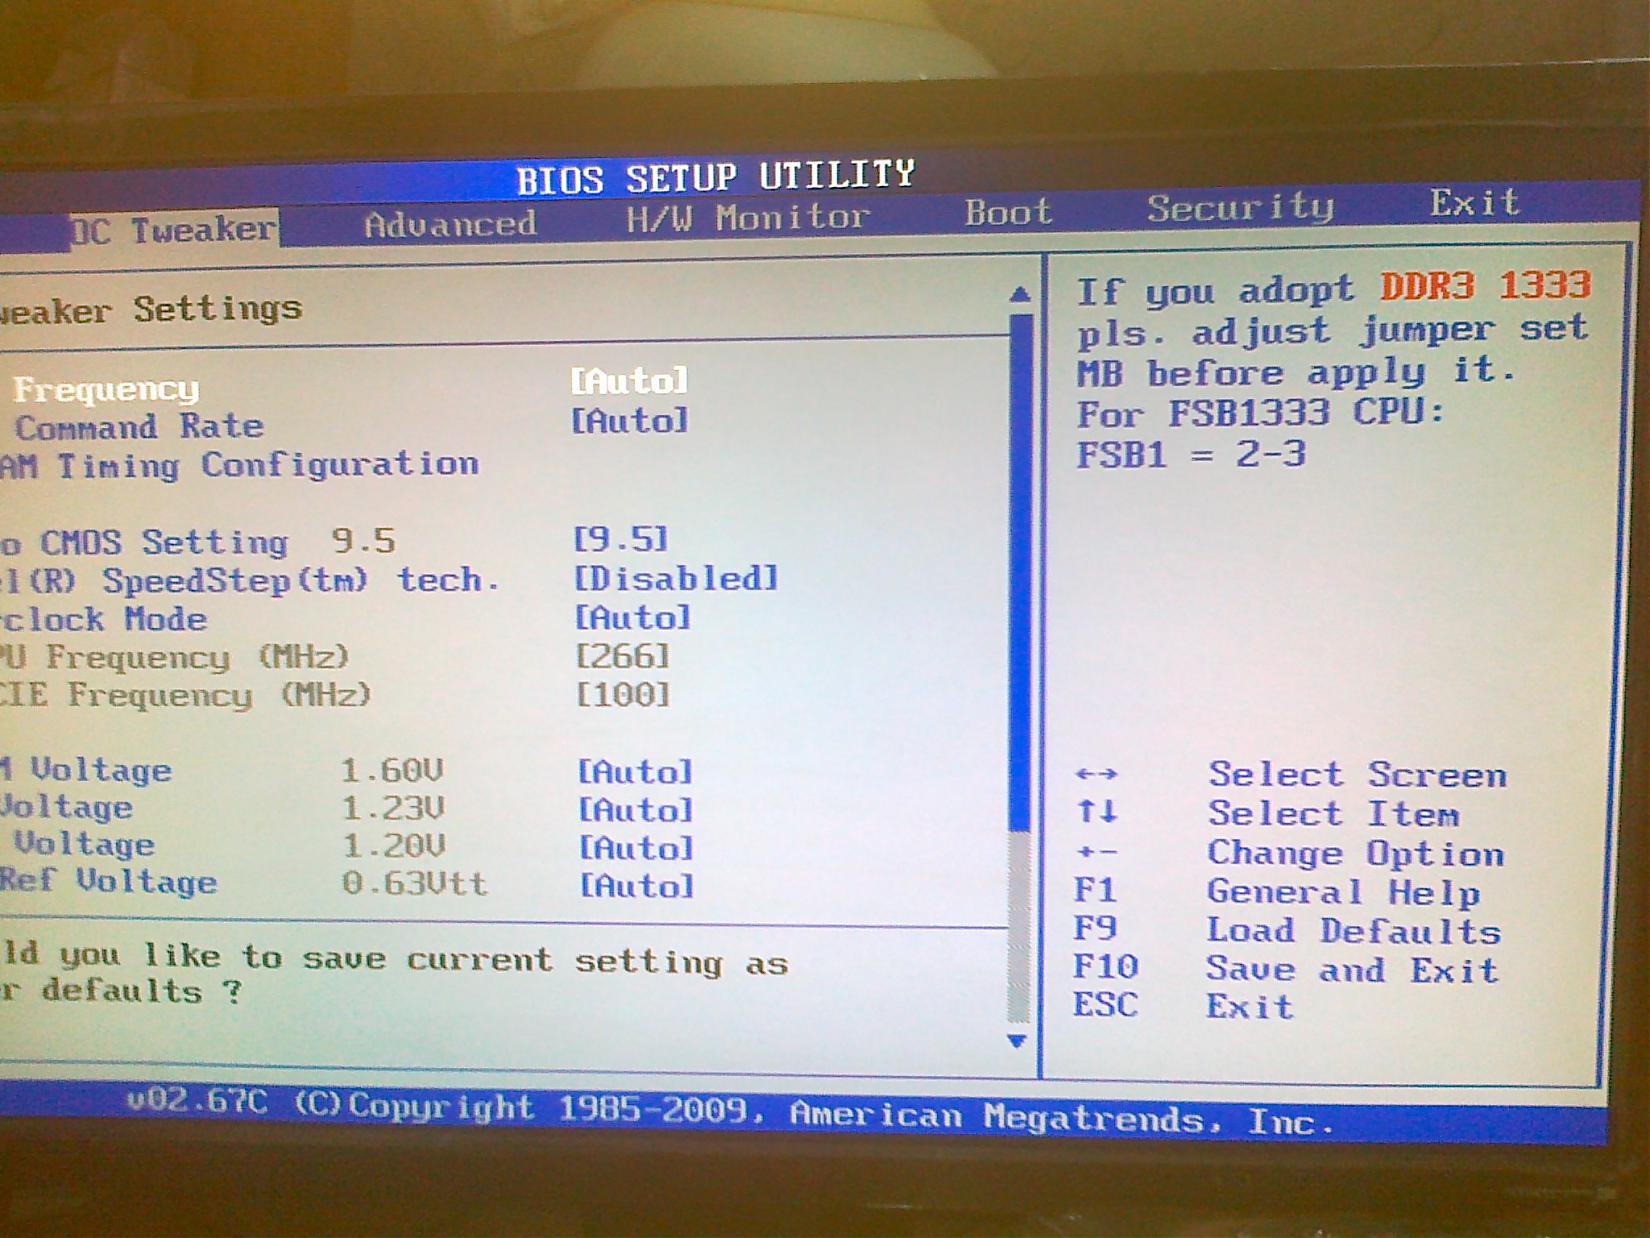
Task: Change the highlighted Frequency [Auto] value
Action: [629, 381]
